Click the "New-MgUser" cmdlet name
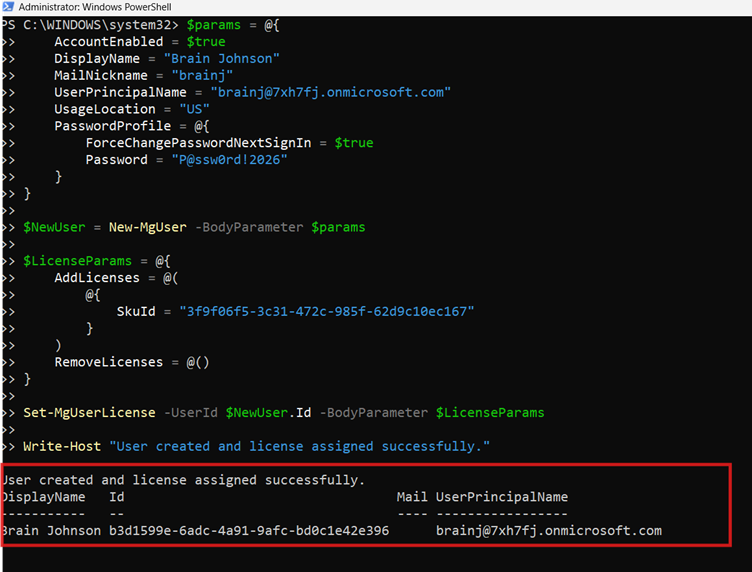Screen dimensions: 752x572 pyautogui.click(x=148, y=227)
